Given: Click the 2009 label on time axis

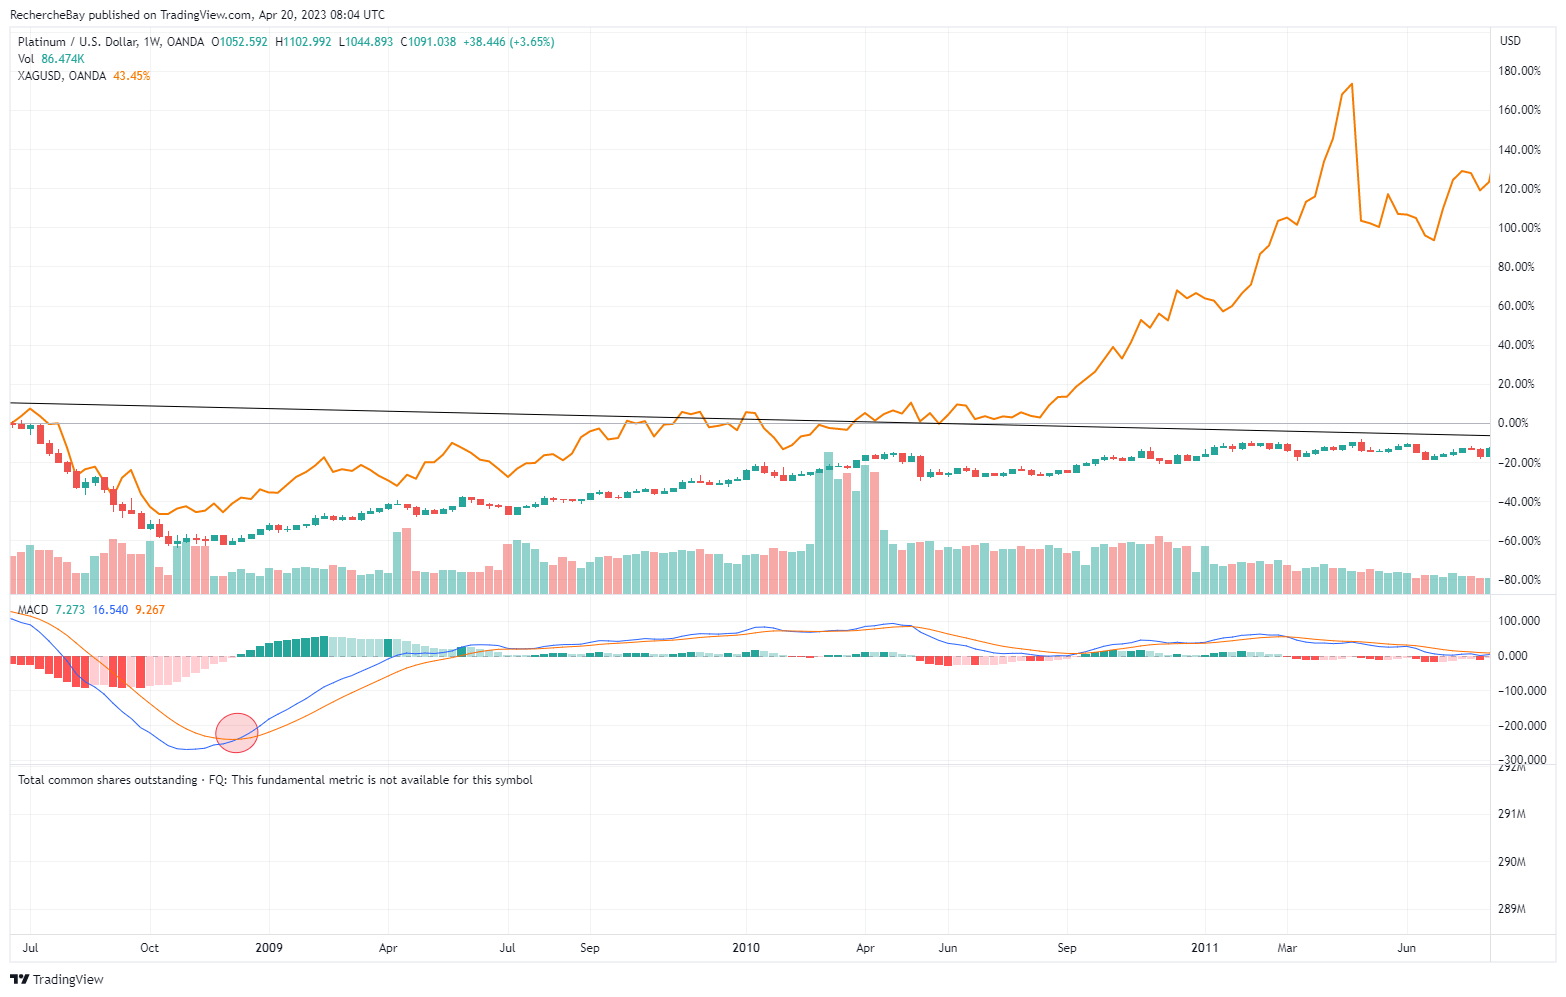Looking at the screenshot, I should pyautogui.click(x=269, y=948).
